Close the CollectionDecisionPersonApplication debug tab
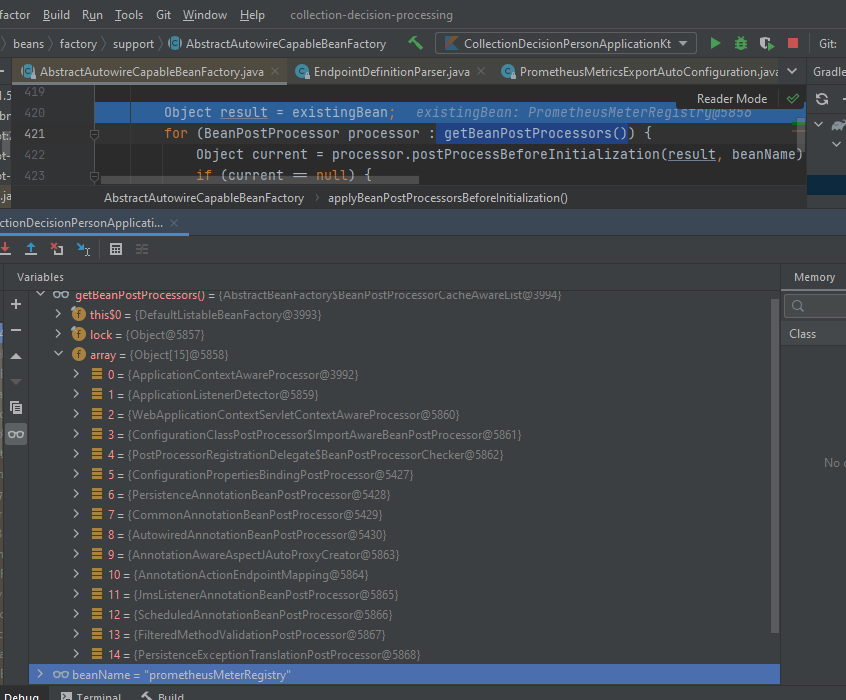The height and width of the screenshot is (700, 846). [174, 223]
